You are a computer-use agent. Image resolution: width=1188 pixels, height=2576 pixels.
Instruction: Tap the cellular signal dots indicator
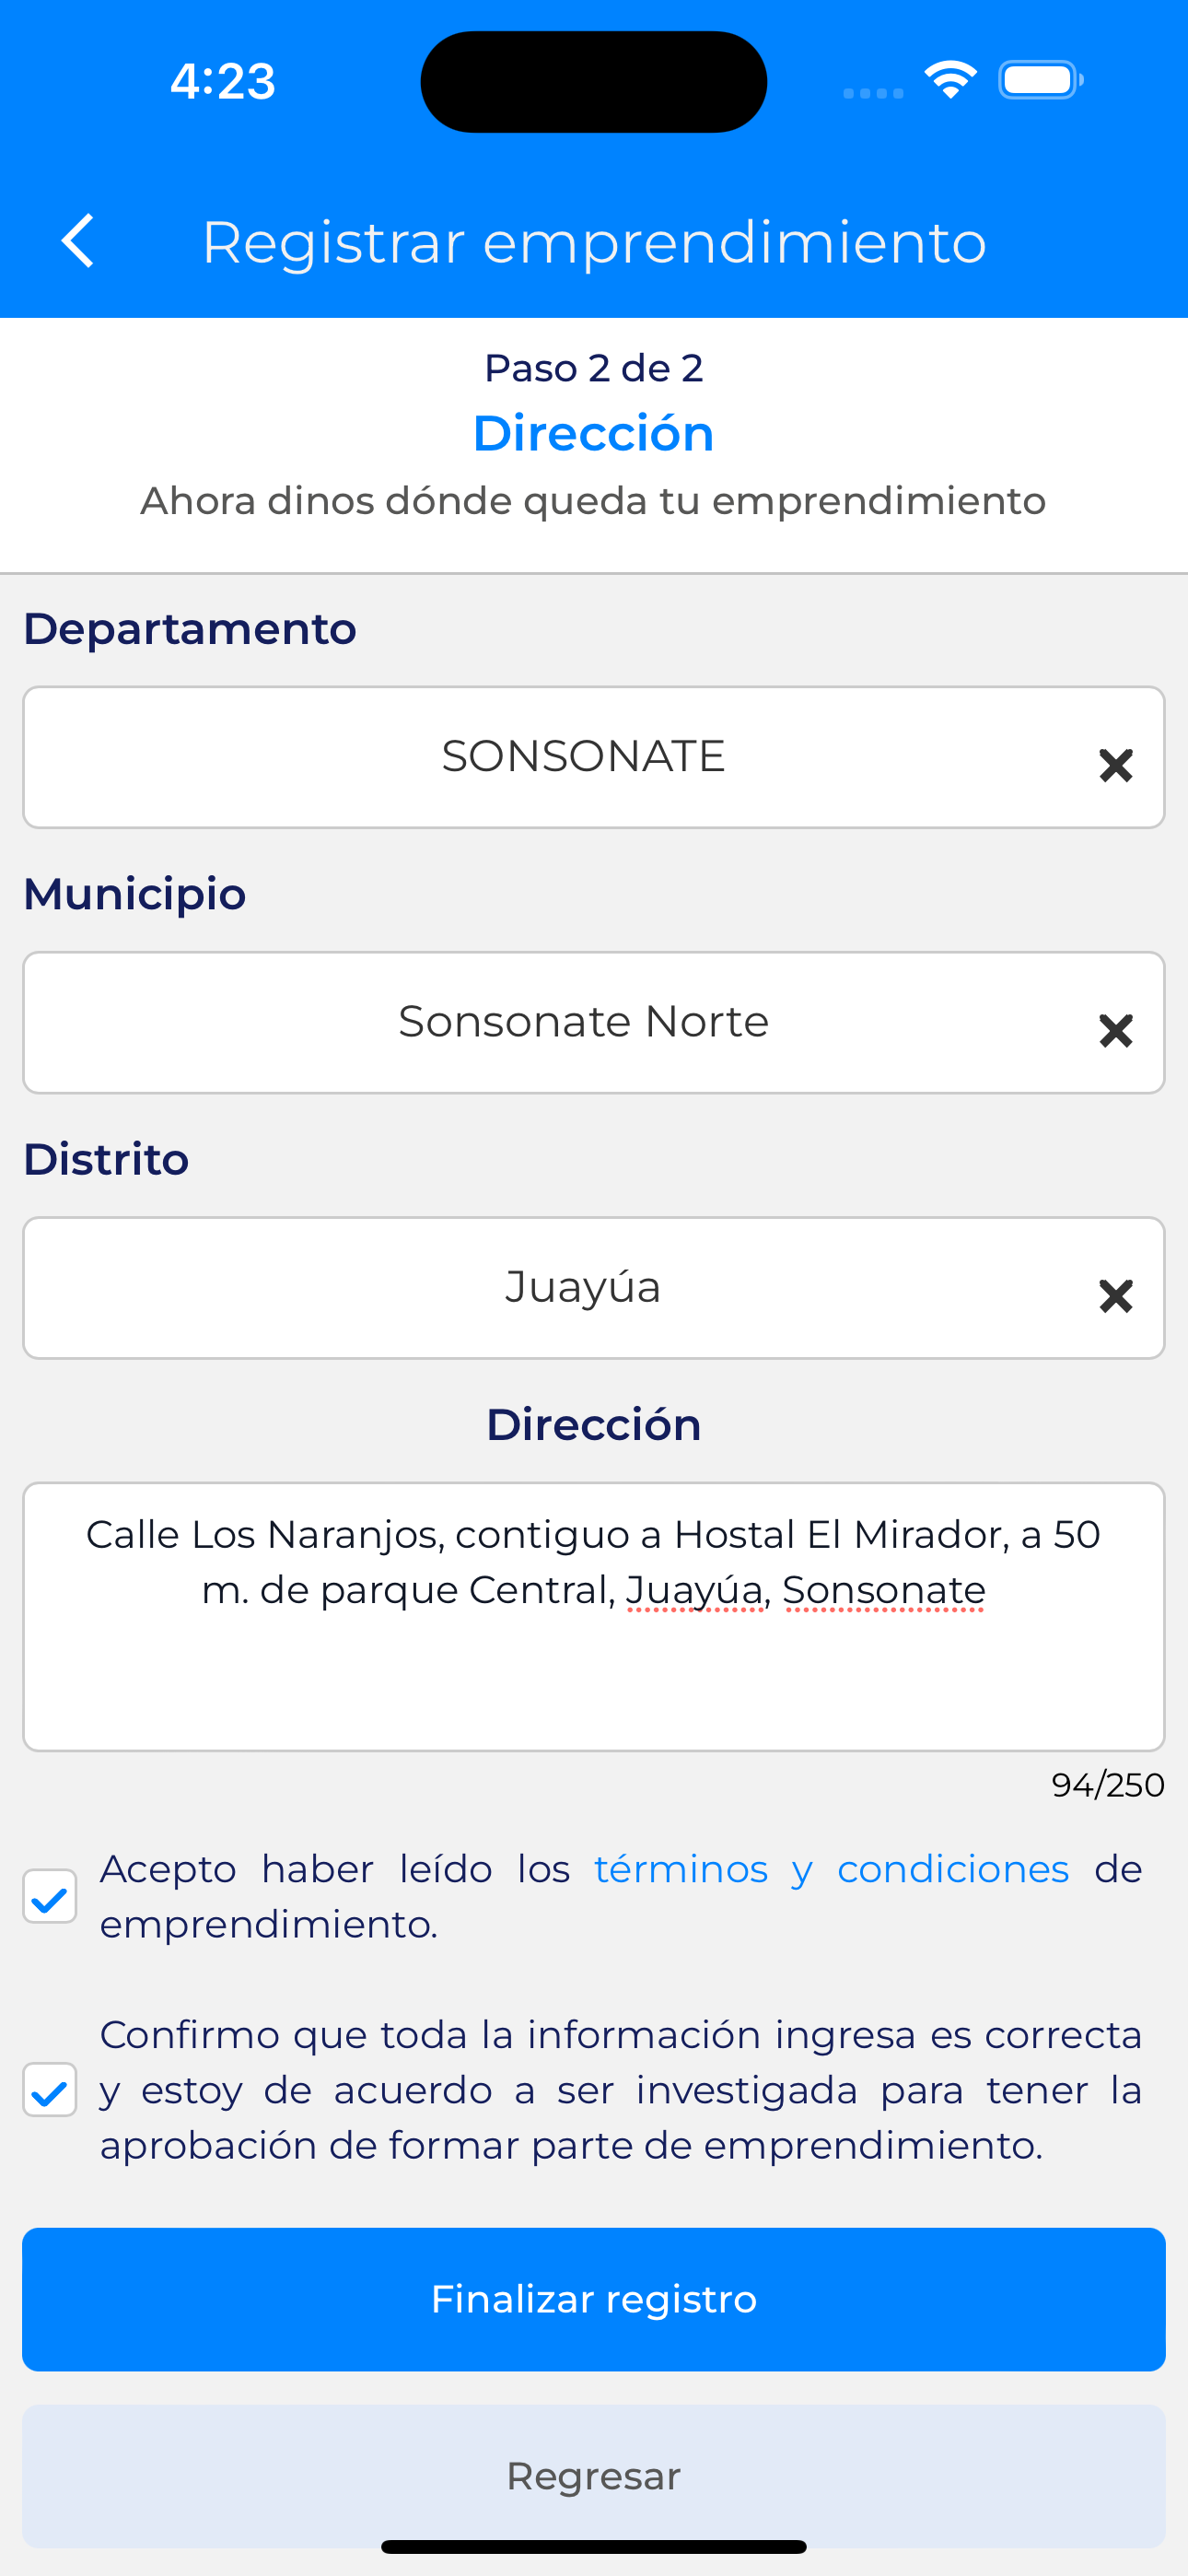pyautogui.click(x=873, y=93)
